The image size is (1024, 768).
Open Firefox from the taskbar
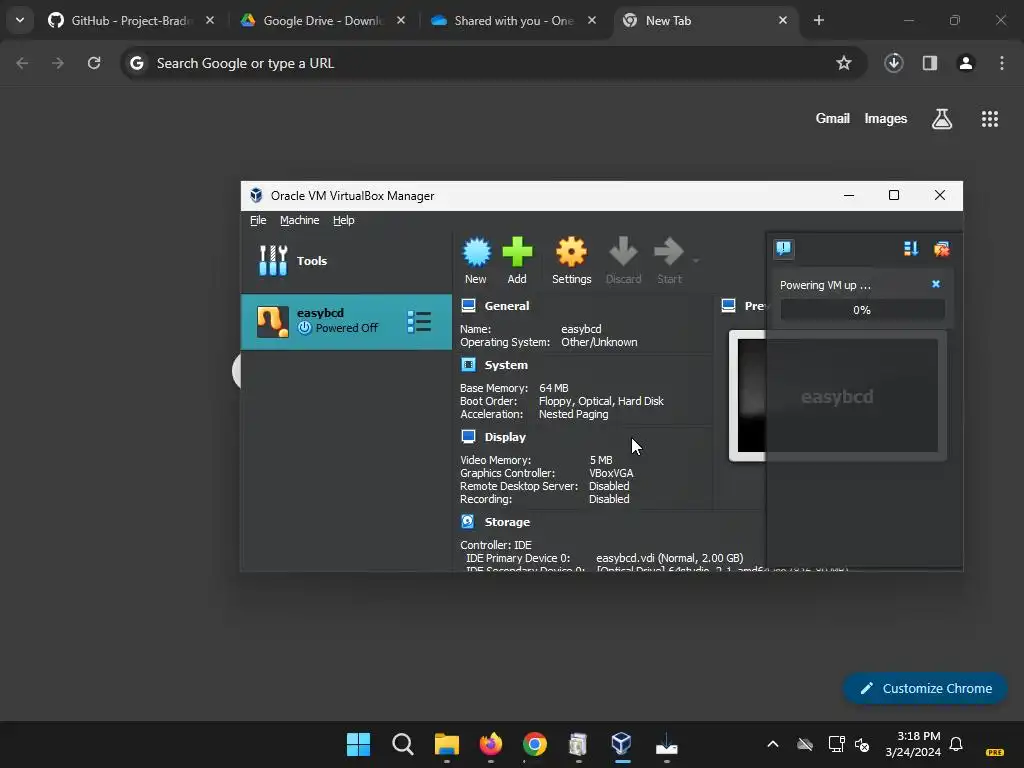tap(490, 744)
